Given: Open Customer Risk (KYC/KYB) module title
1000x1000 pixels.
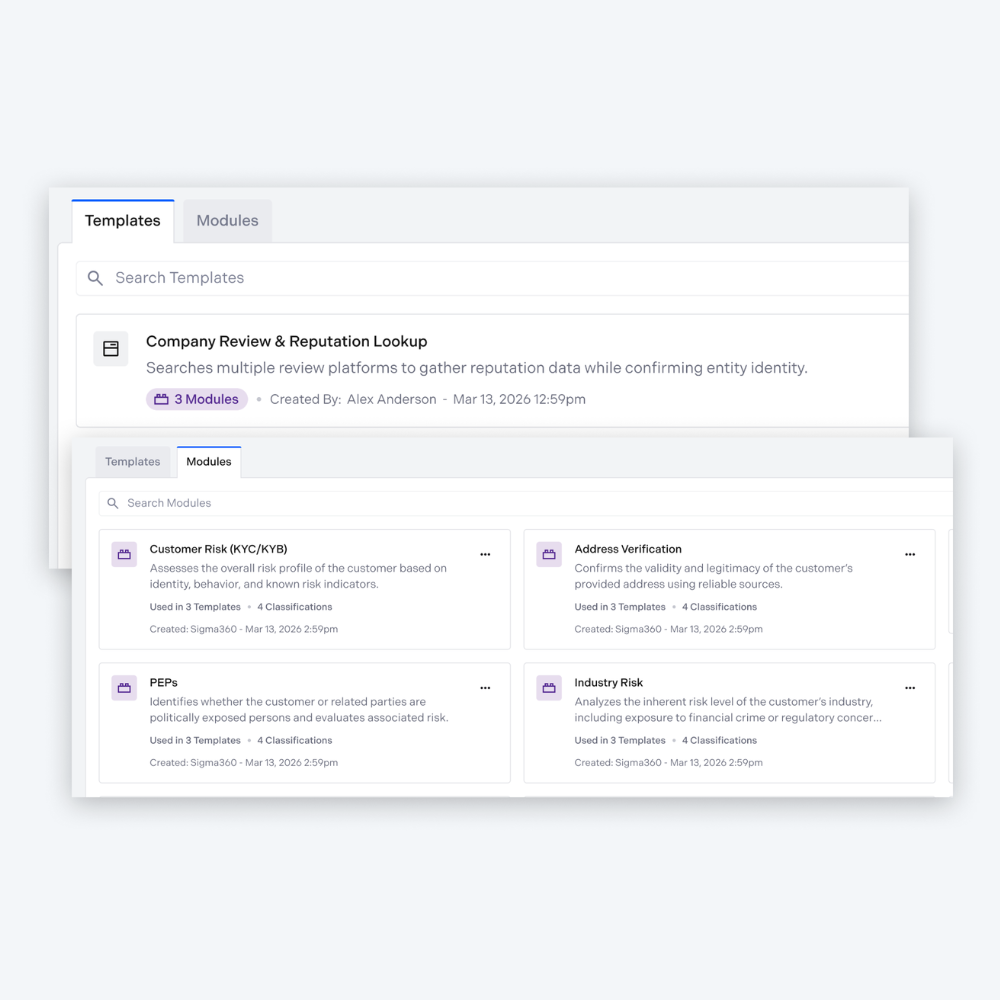Looking at the screenshot, I should (218, 549).
